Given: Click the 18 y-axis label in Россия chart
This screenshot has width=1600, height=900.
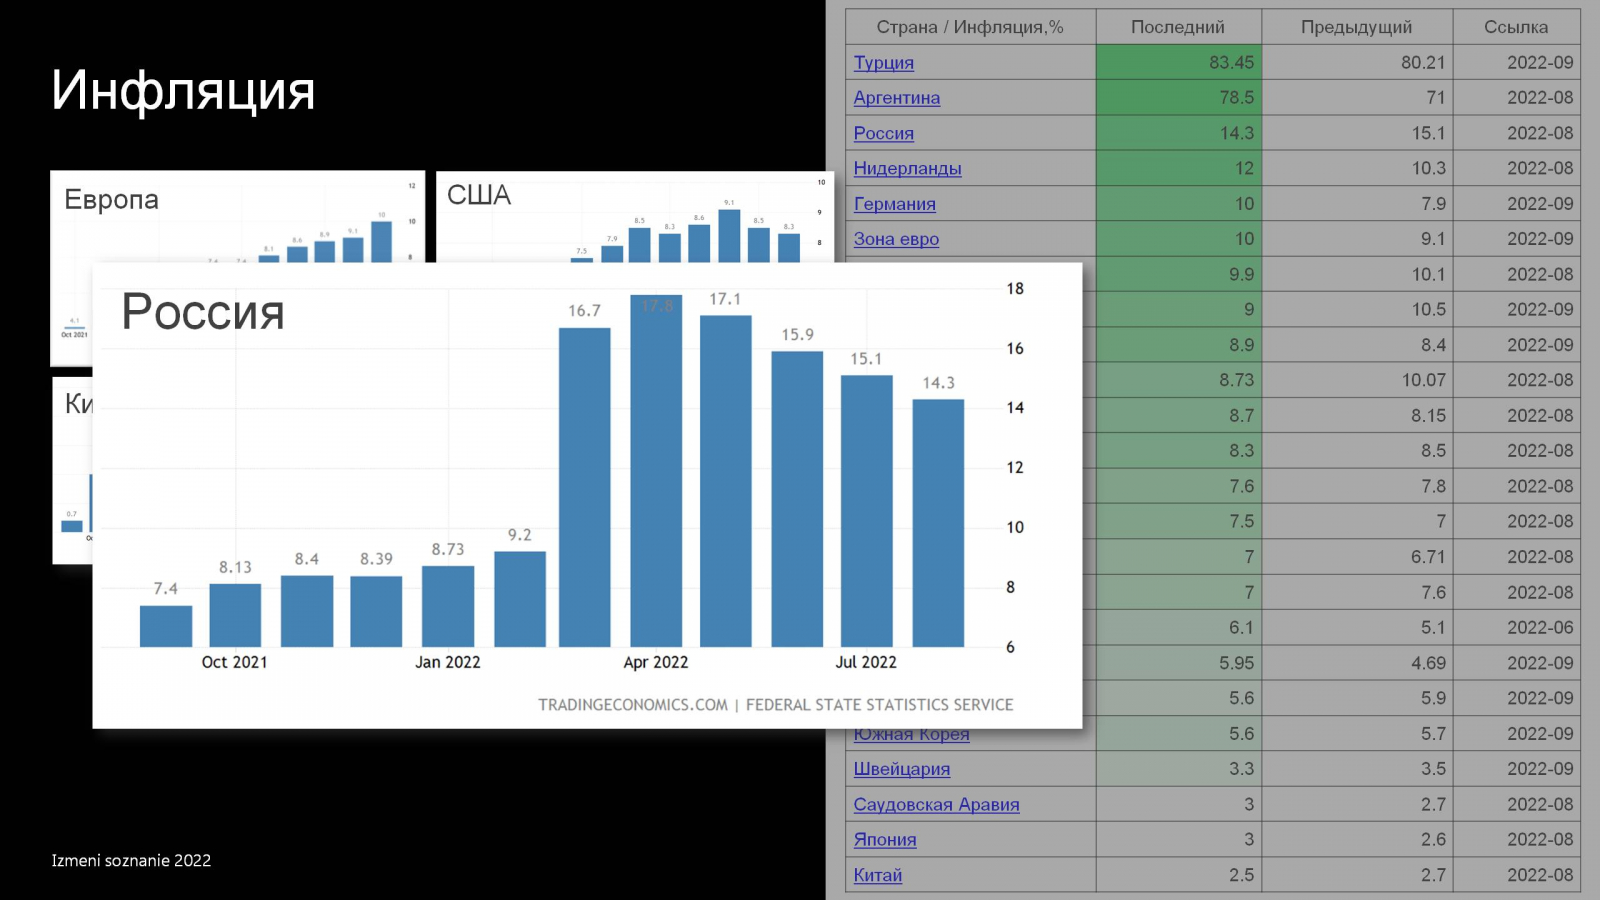Looking at the screenshot, I should [x=1015, y=289].
